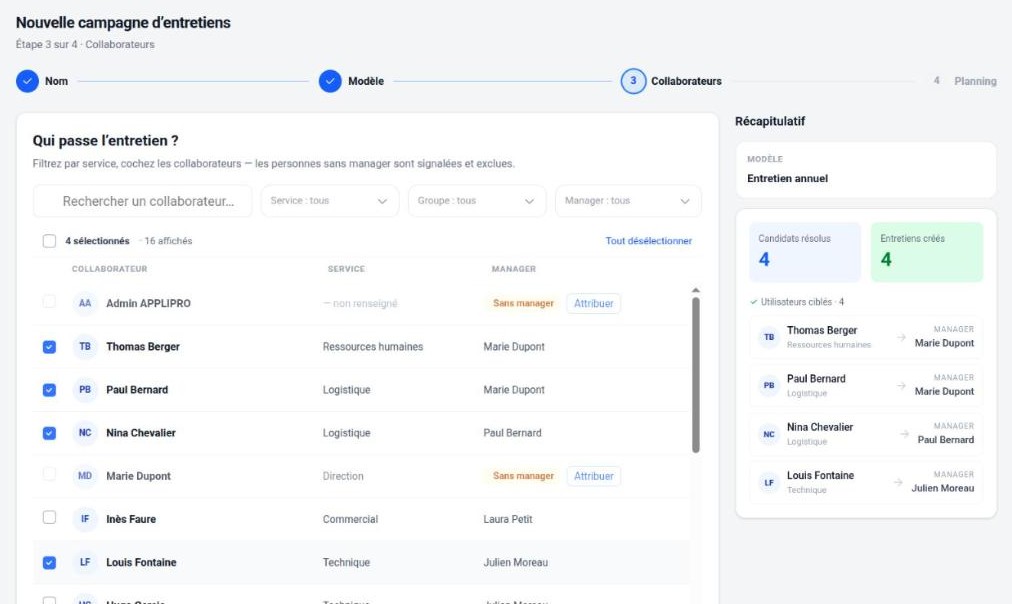The width and height of the screenshot is (1012, 604).
Task: Click the COLLABORATEUR column header
Action: pos(110,269)
